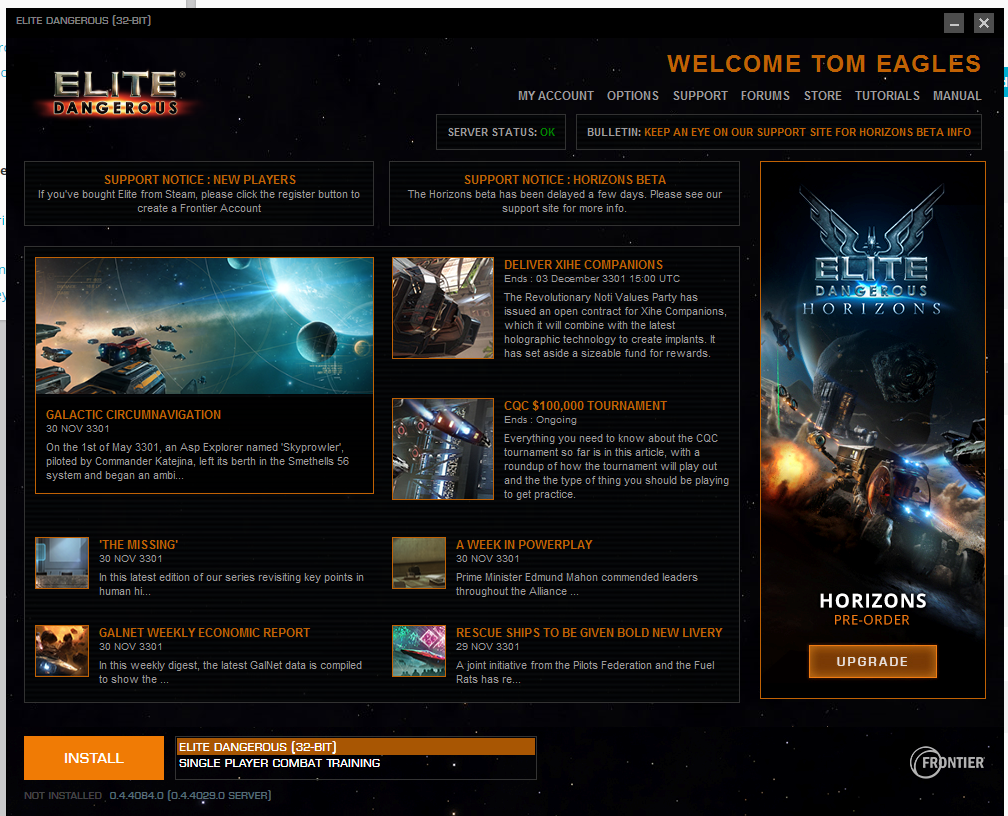1008x816 pixels.
Task: Open the Manual
Action: (x=957, y=96)
